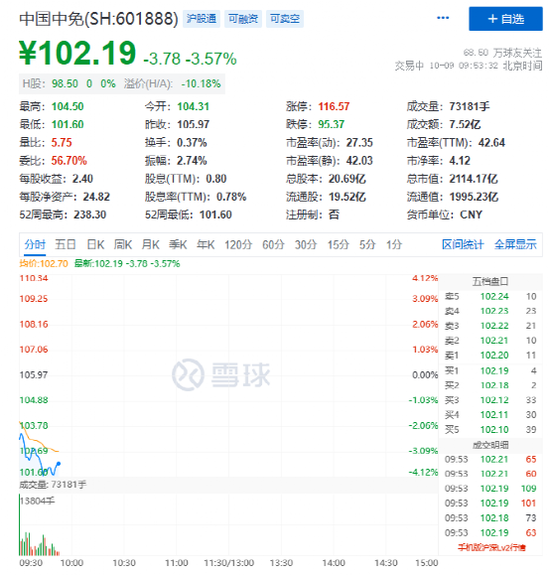The width and height of the screenshot is (550, 576).
Task: Click the 沪股通 tag
Action: point(201,19)
